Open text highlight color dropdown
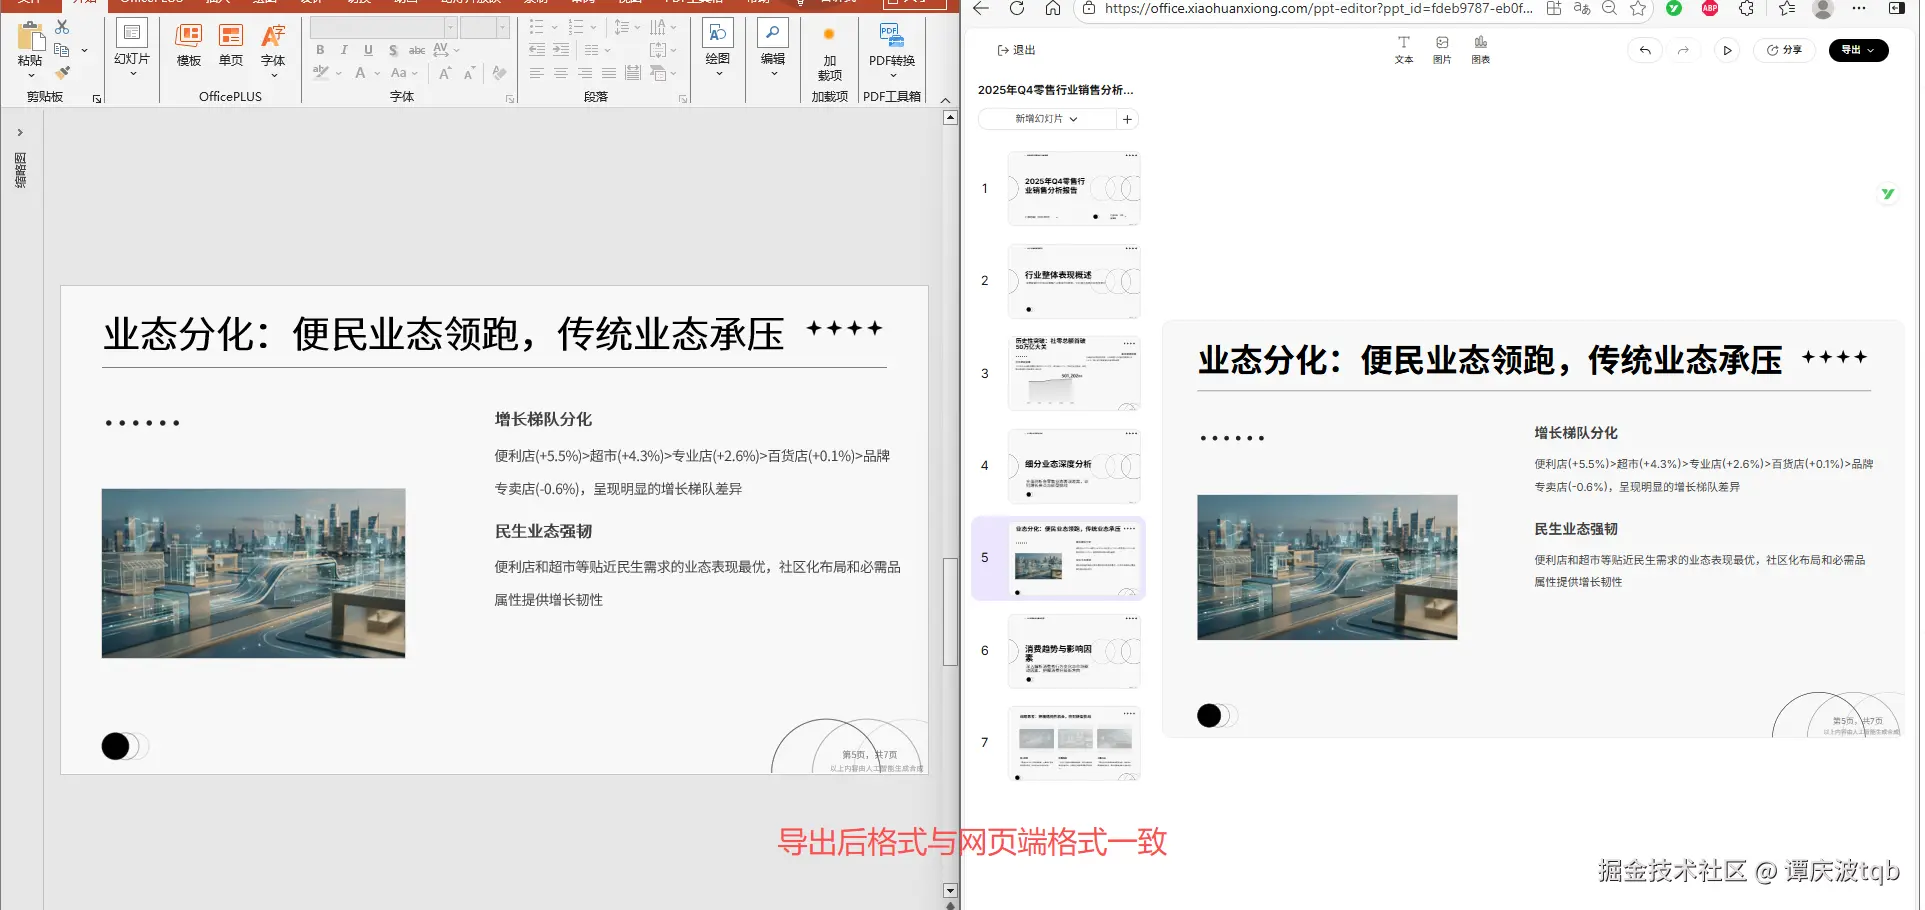1925x910 pixels. click(x=338, y=73)
